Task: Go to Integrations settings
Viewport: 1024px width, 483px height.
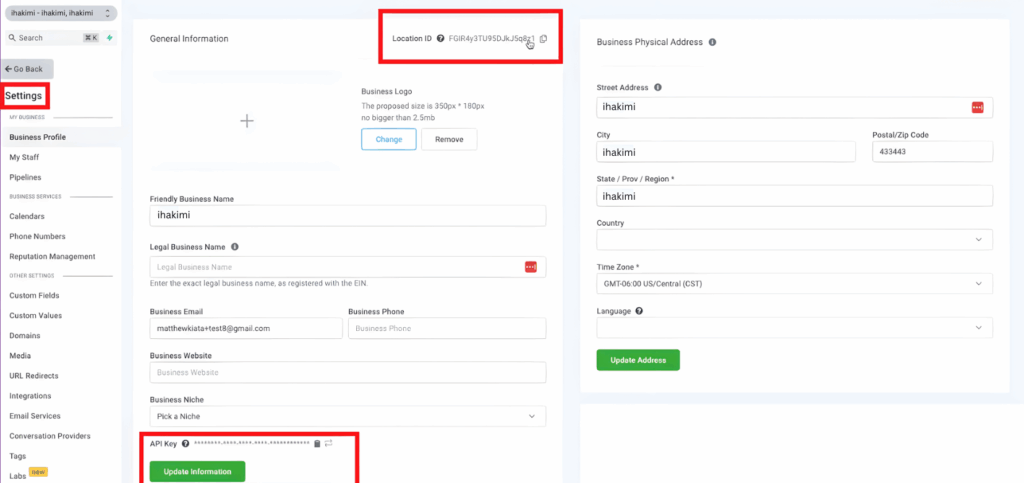Action: point(30,396)
